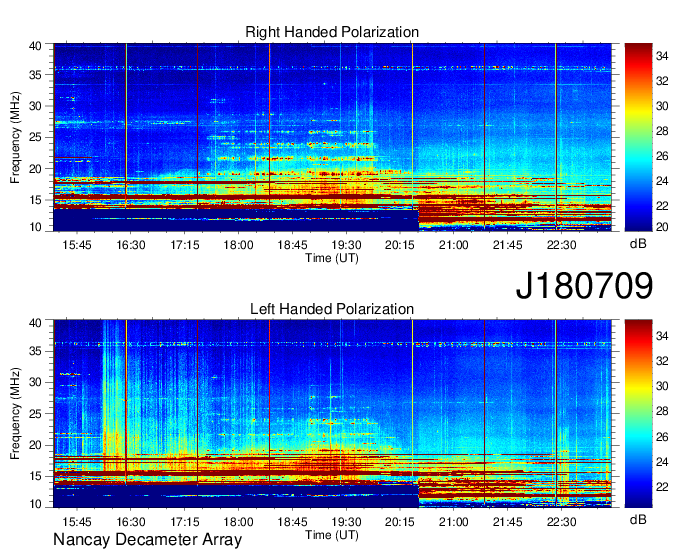Click the "15:45" tick on the Right Handed time axis
The height and width of the screenshot is (552, 680).
77,245
